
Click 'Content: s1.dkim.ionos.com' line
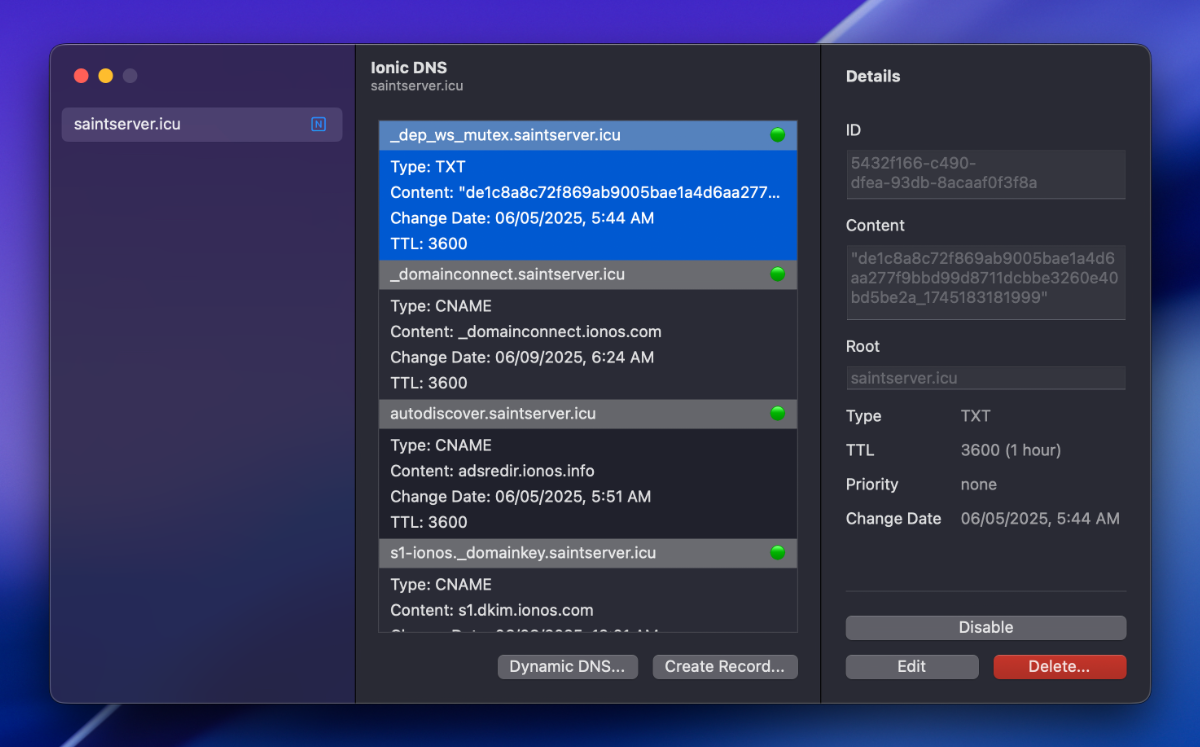(x=492, y=610)
